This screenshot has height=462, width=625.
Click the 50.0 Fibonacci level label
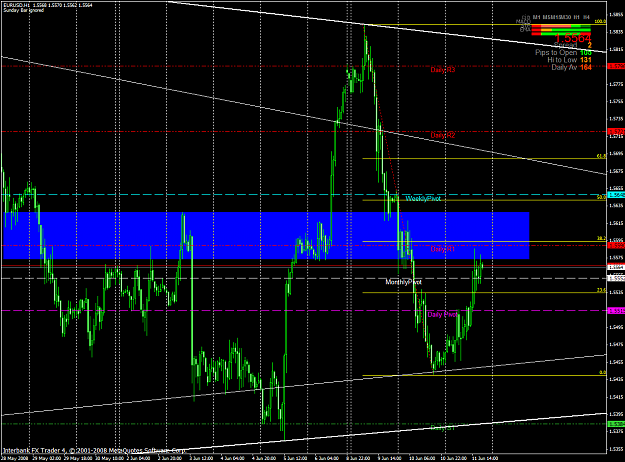pyautogui.click(x=601, y=197)
